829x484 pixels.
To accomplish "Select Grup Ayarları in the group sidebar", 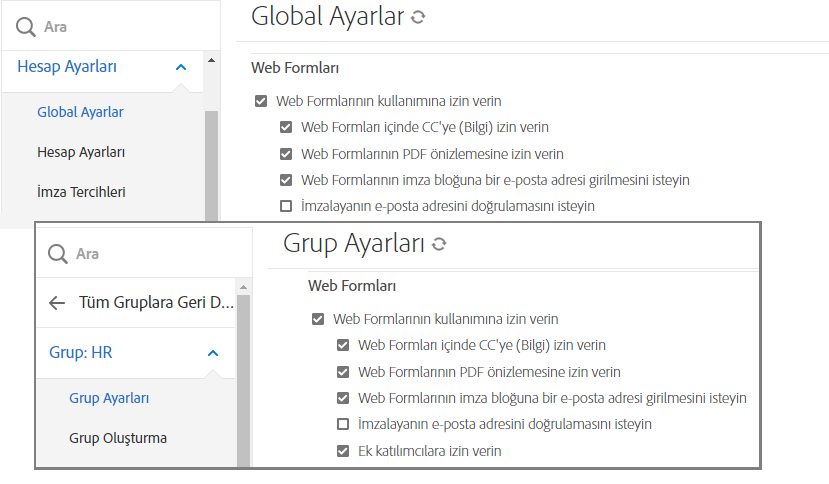I will (x=109, y=398).
